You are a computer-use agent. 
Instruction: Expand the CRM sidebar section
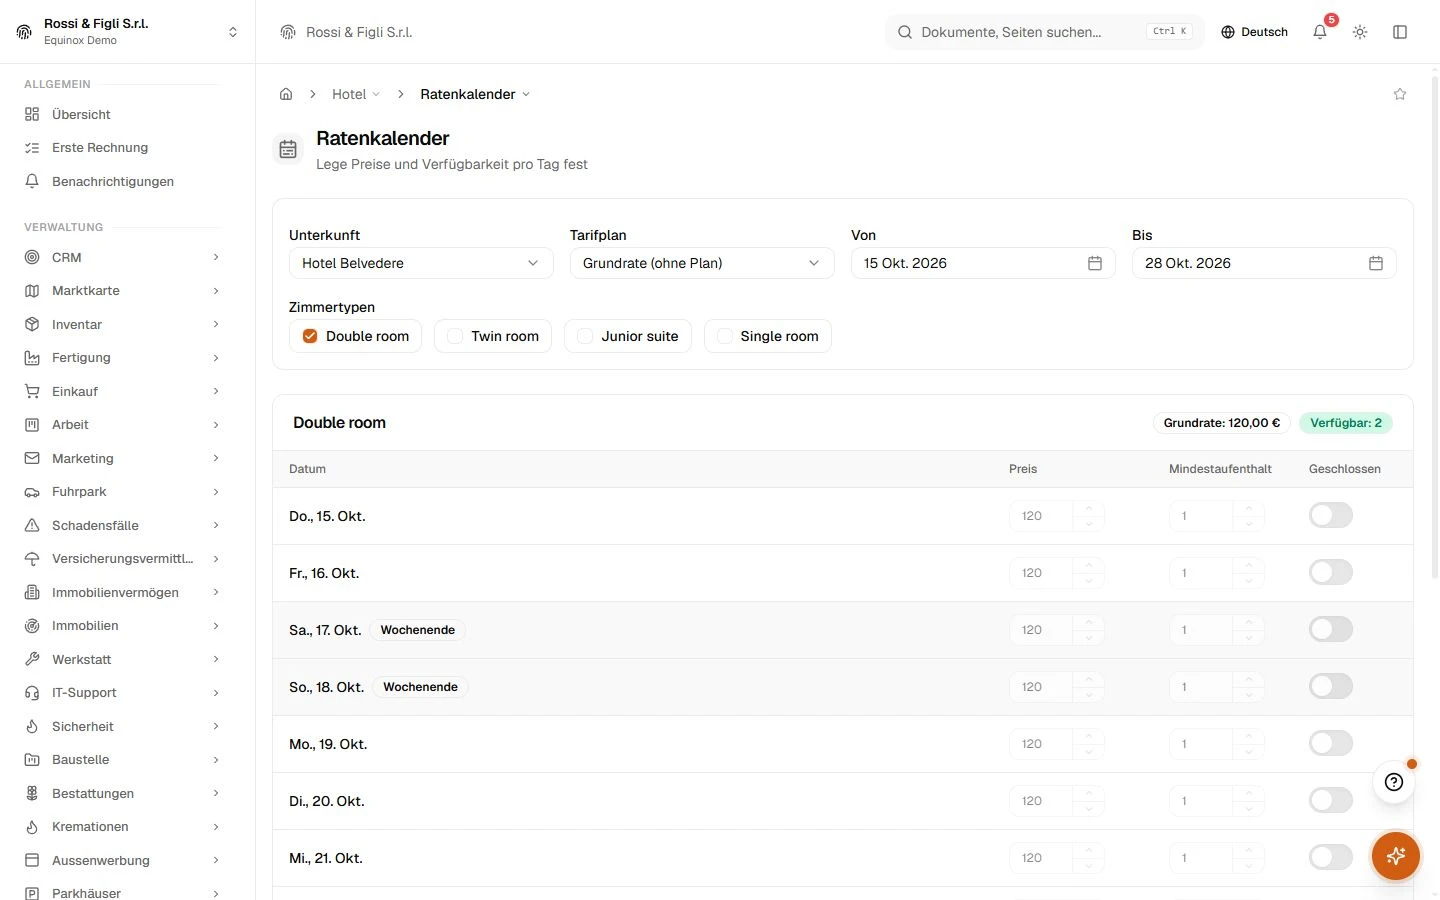tap(122, 257)
